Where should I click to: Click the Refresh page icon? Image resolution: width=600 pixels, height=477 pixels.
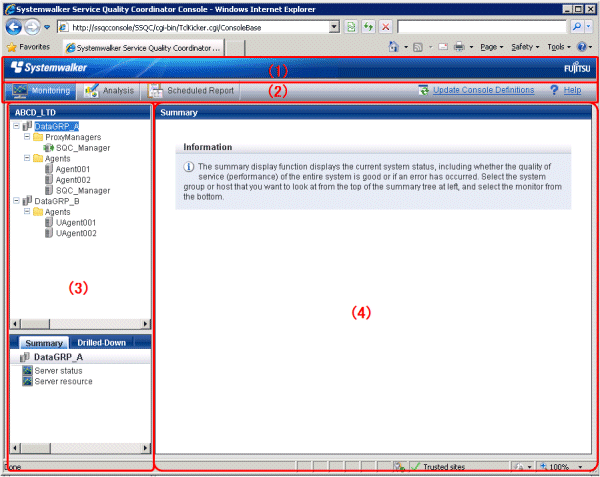tap(368, 27)
